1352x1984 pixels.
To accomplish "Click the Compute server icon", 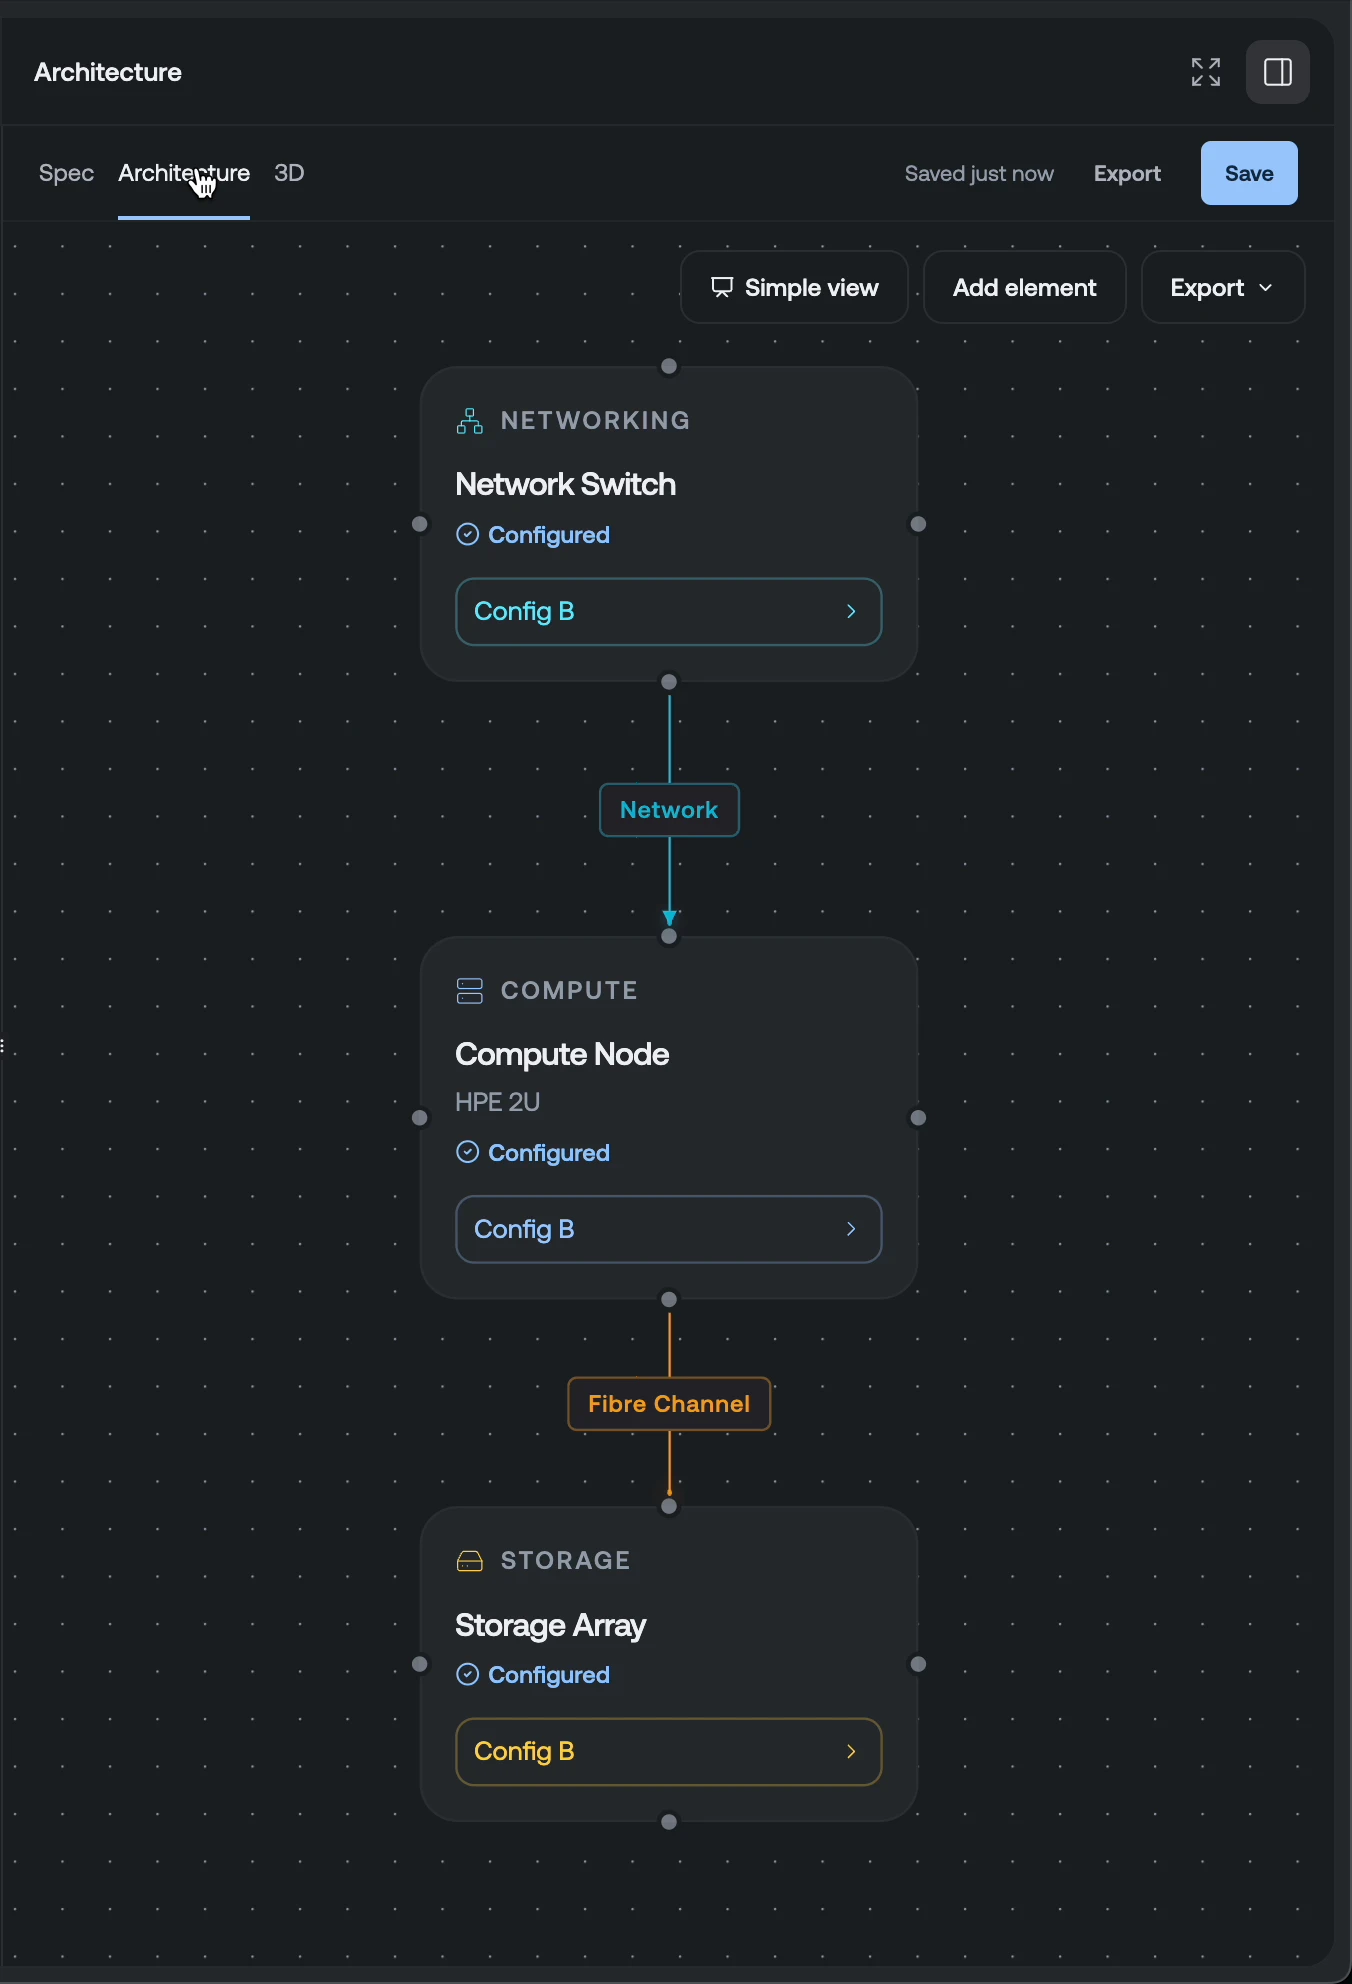I will pyautogui.click(x=470, y=991).
